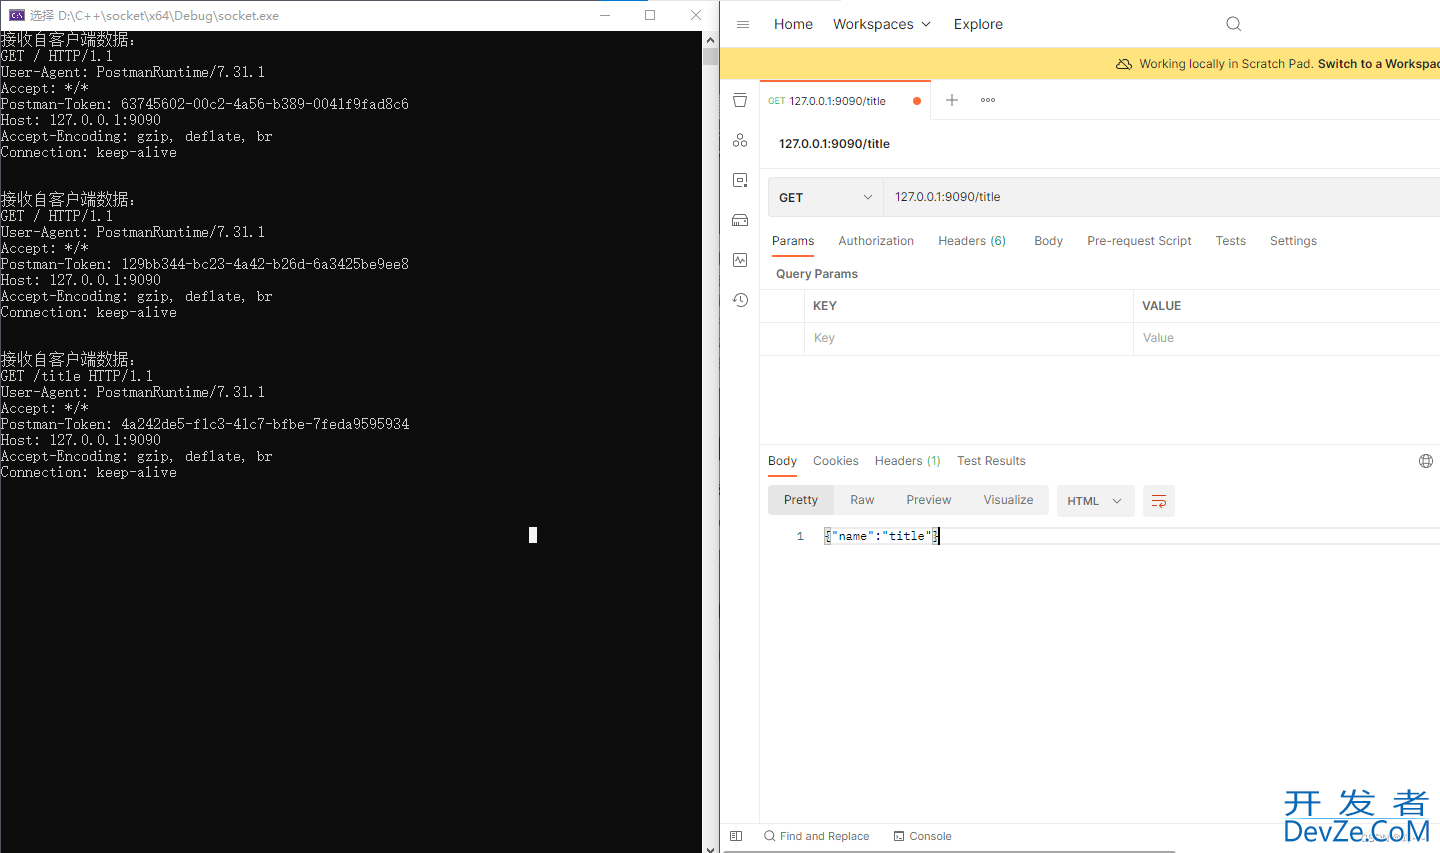Open the Explore menu item
1440x853 pixels.
978,24
